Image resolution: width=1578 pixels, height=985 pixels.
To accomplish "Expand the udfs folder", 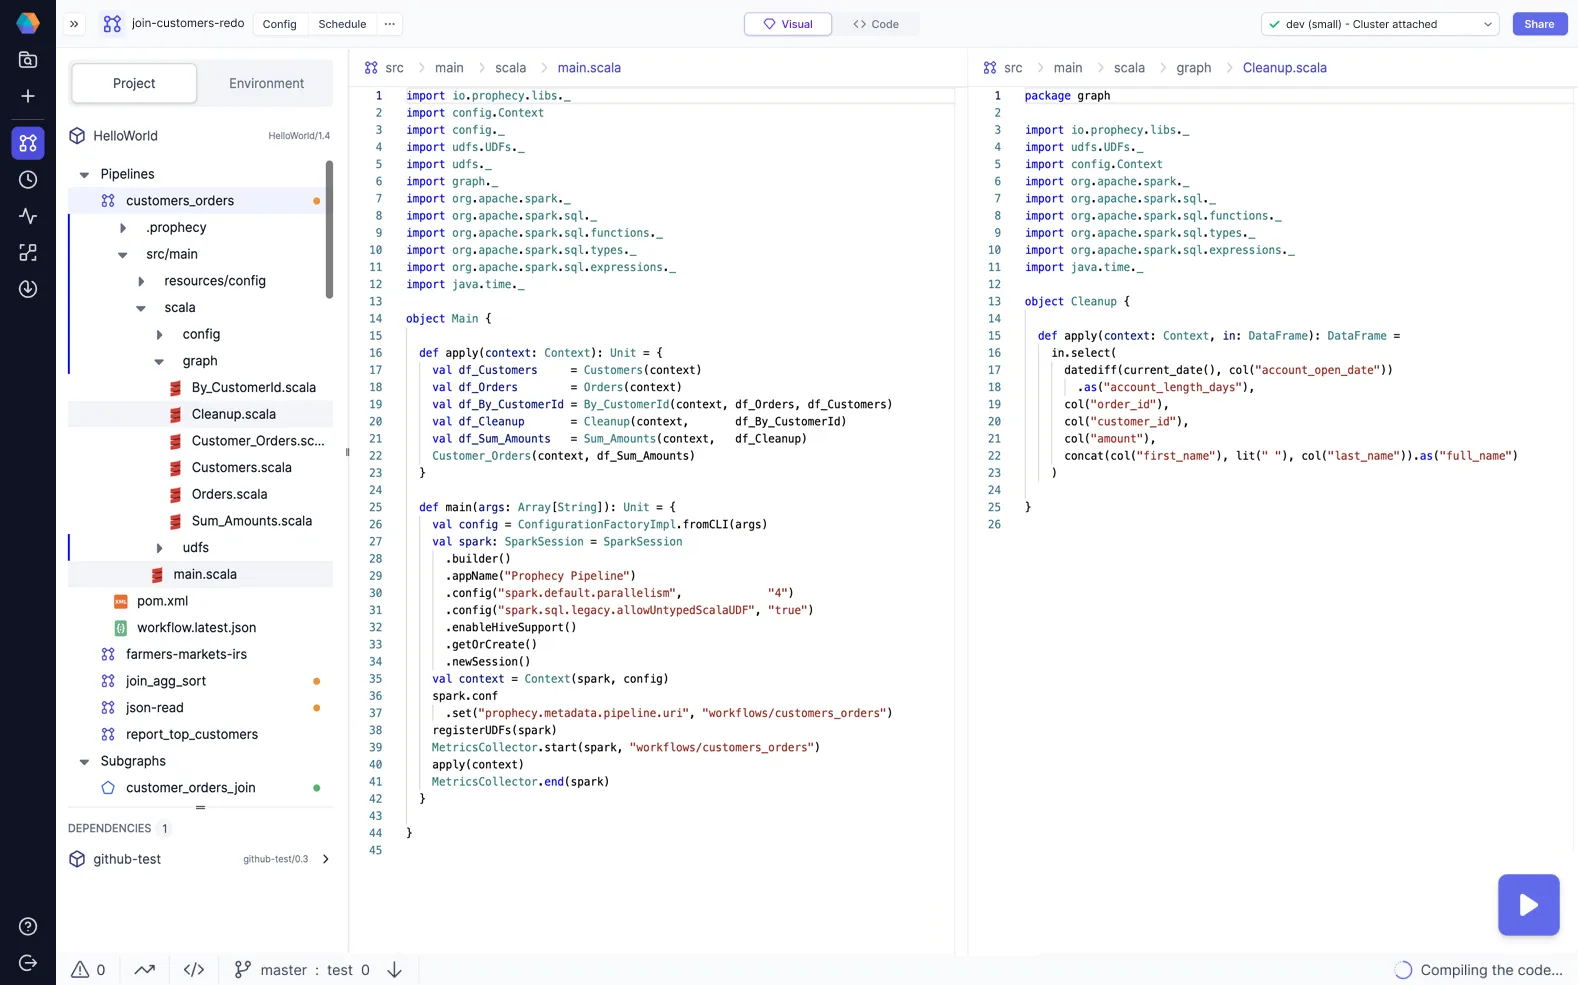I will (159, 548).
